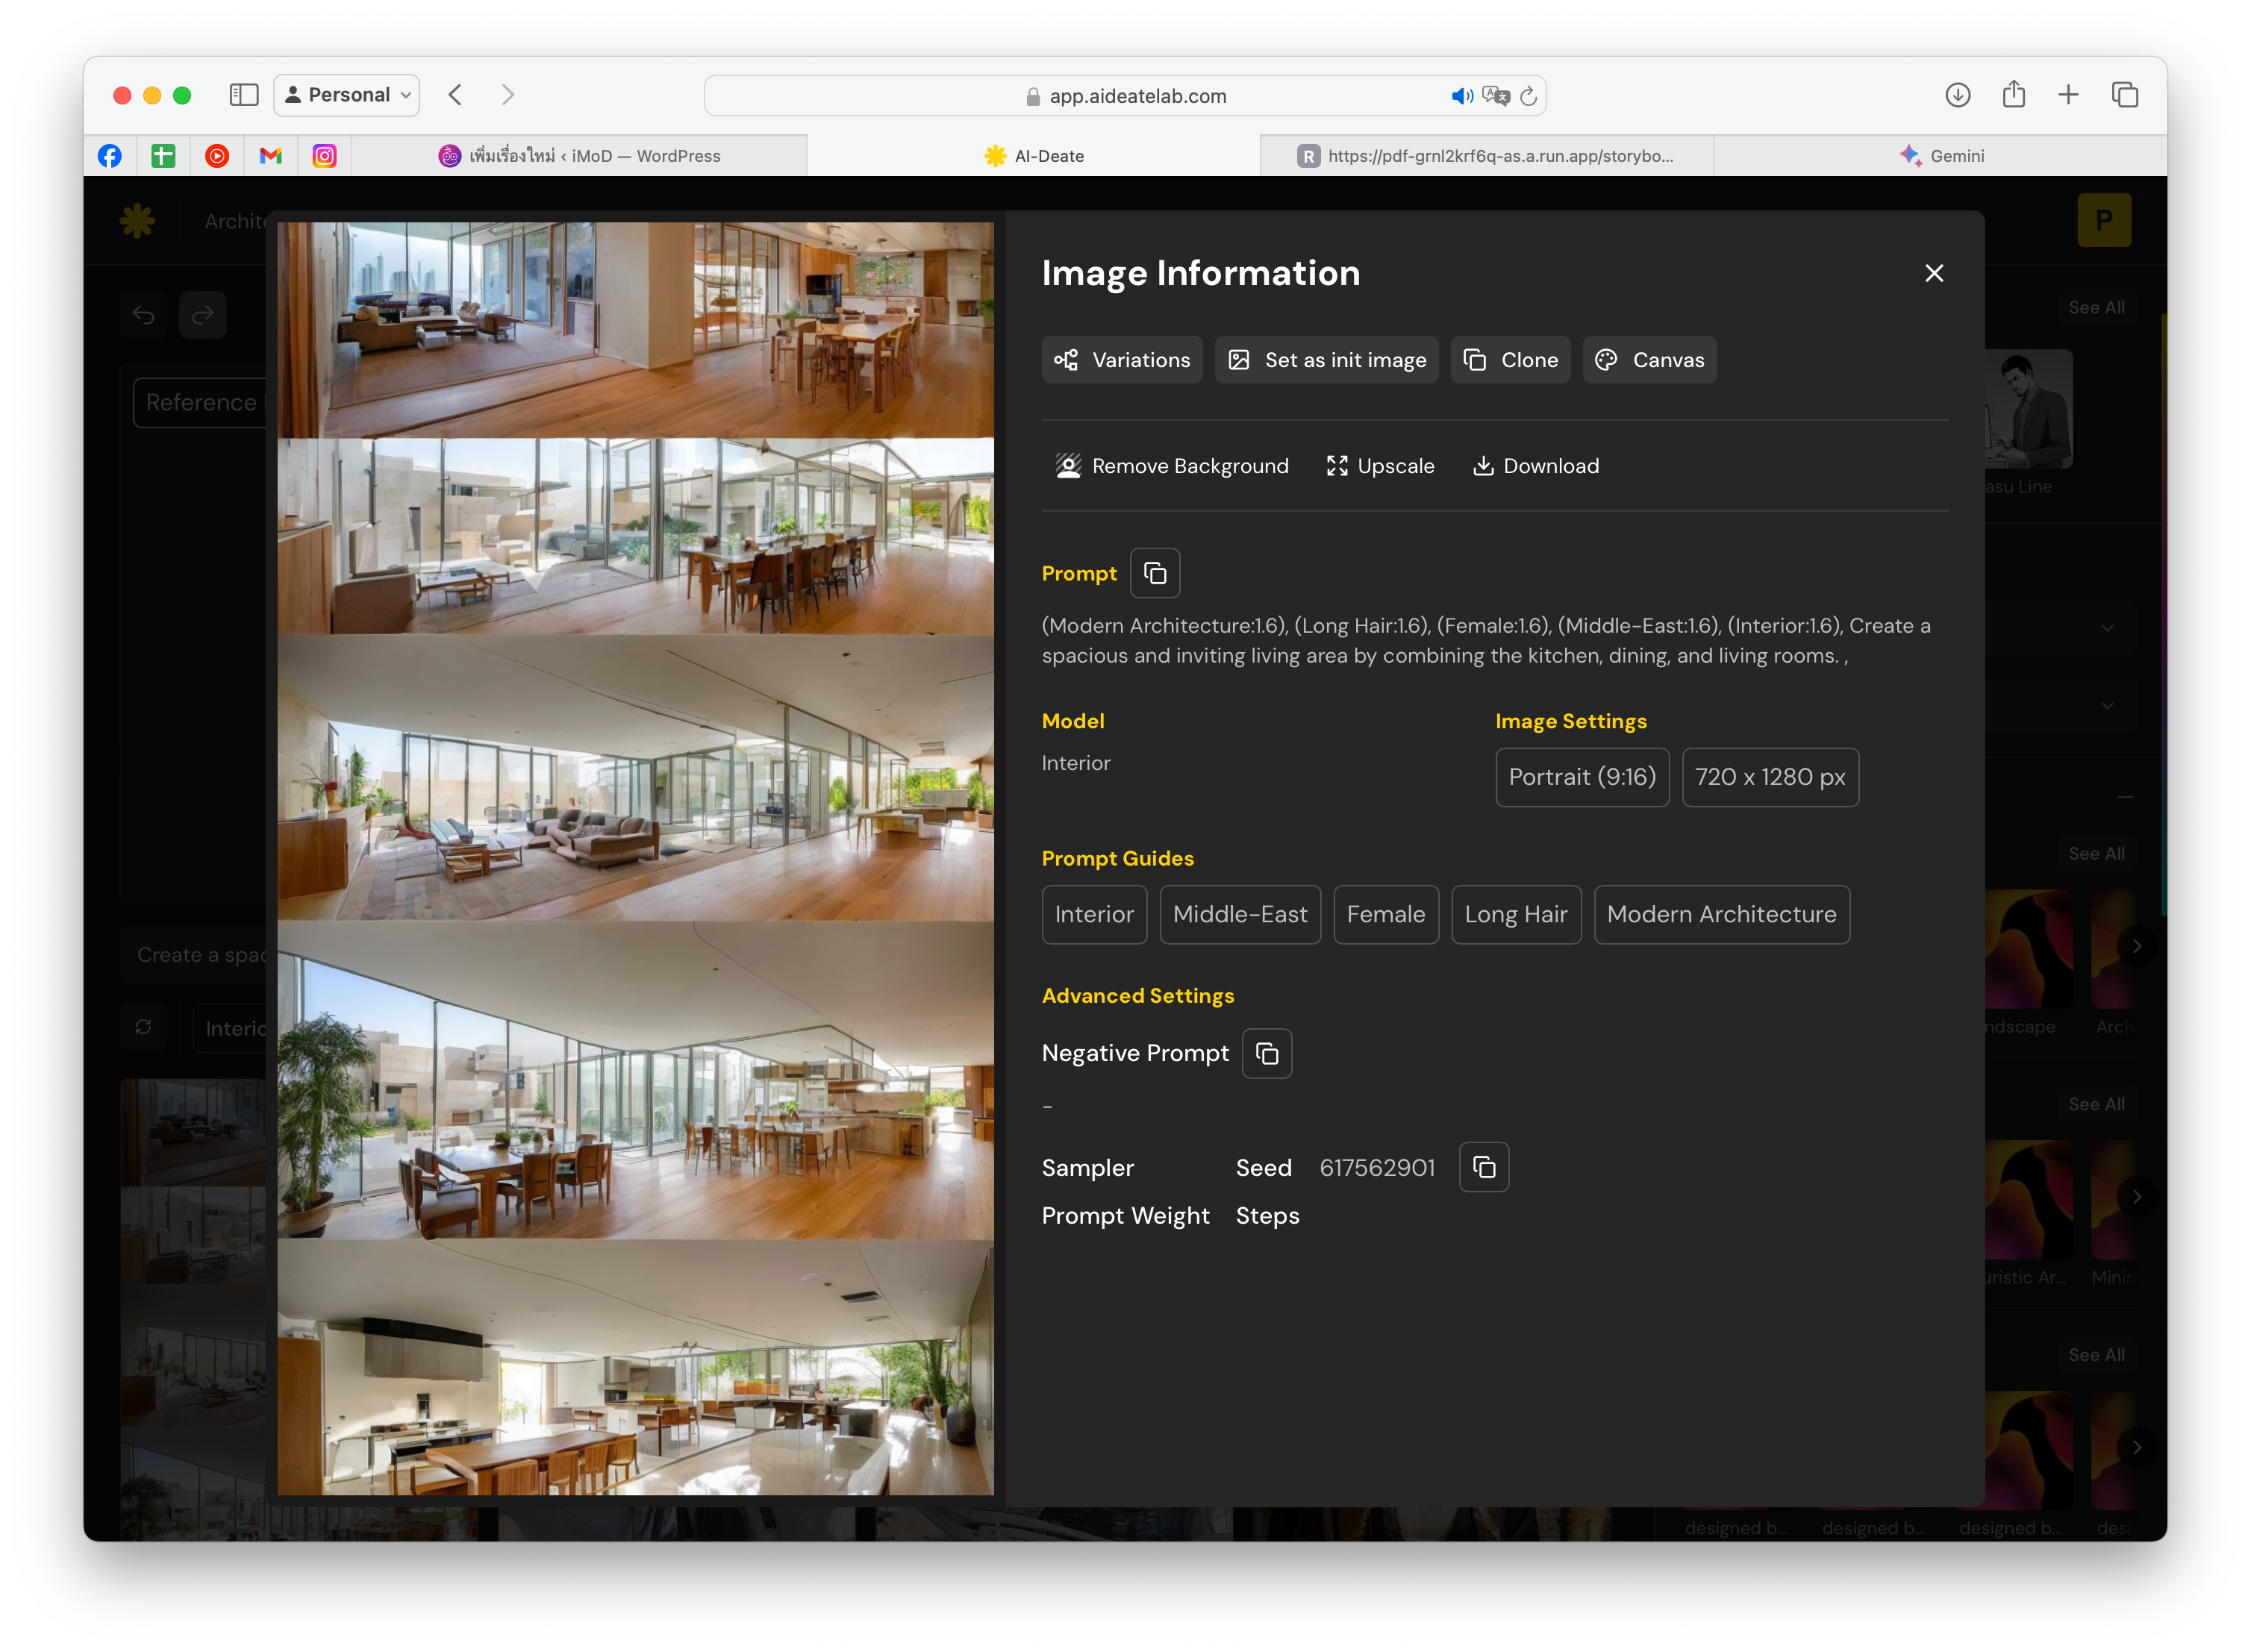Click the Safari share icon

click(2013, 95)
